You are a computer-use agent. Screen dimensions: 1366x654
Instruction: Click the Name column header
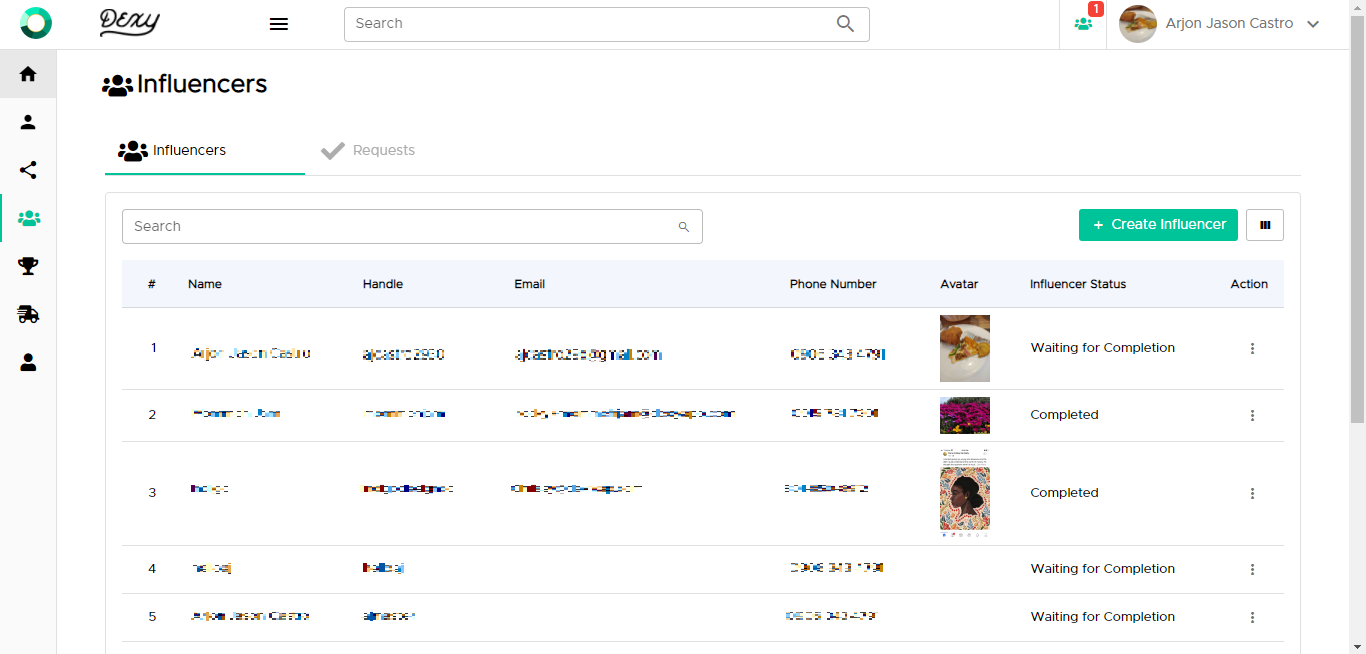click(205, 284)
